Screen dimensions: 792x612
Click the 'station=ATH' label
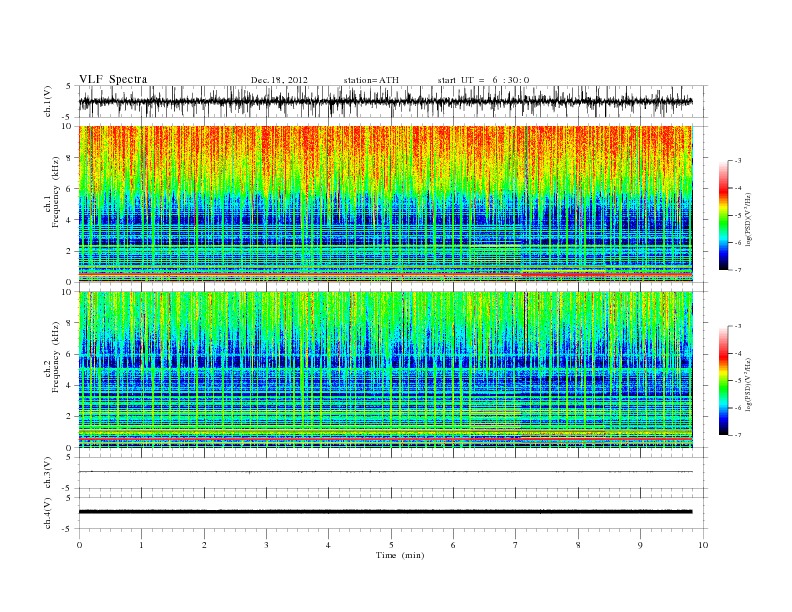pyautogui.click(x=371, y=80)
